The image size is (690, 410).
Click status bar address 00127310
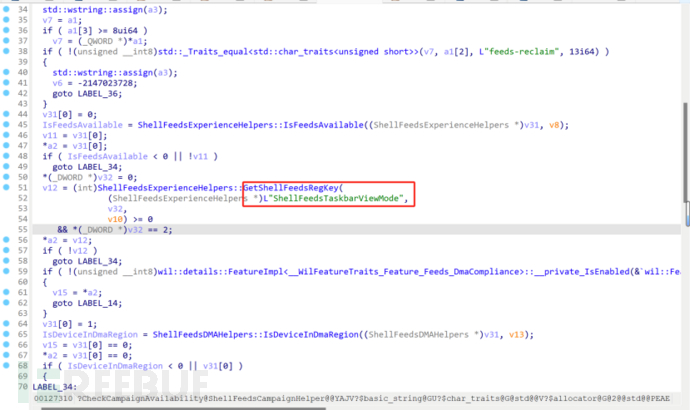pyautogui.click(x=53, y=399)
